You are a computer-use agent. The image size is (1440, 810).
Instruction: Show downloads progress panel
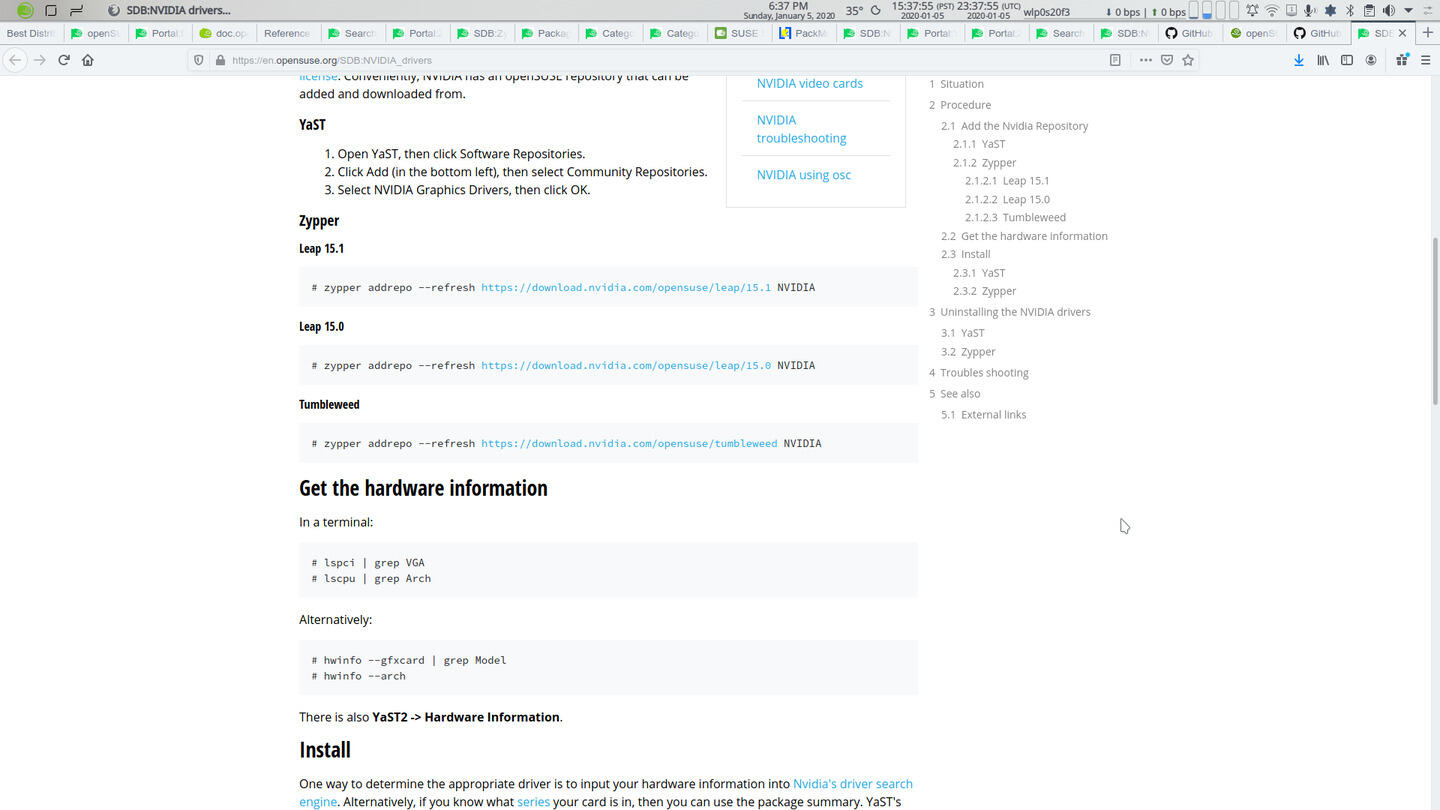[x=1298, y=60]
